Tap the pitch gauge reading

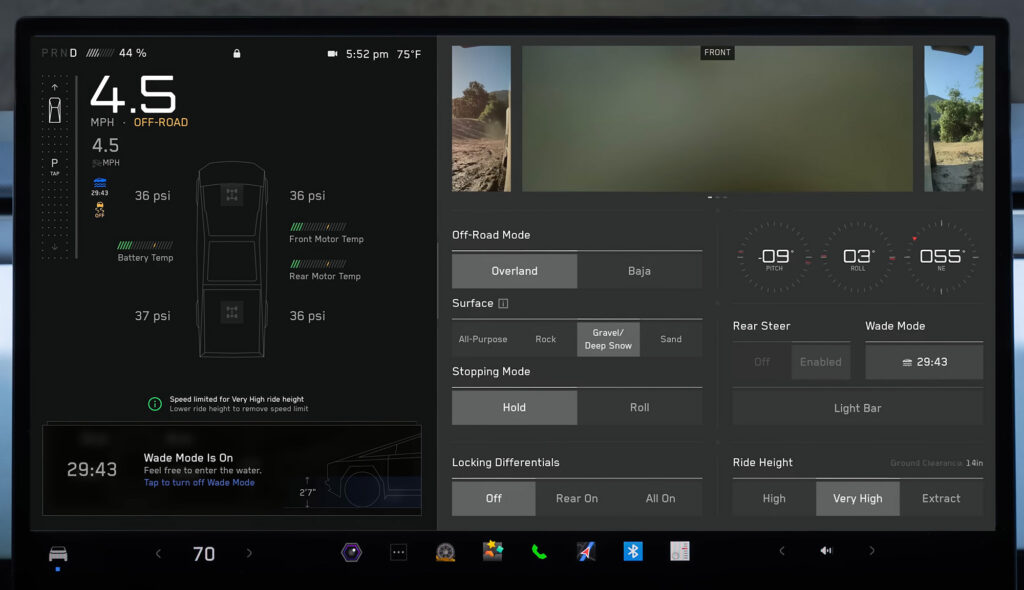[x=775, y=257]
